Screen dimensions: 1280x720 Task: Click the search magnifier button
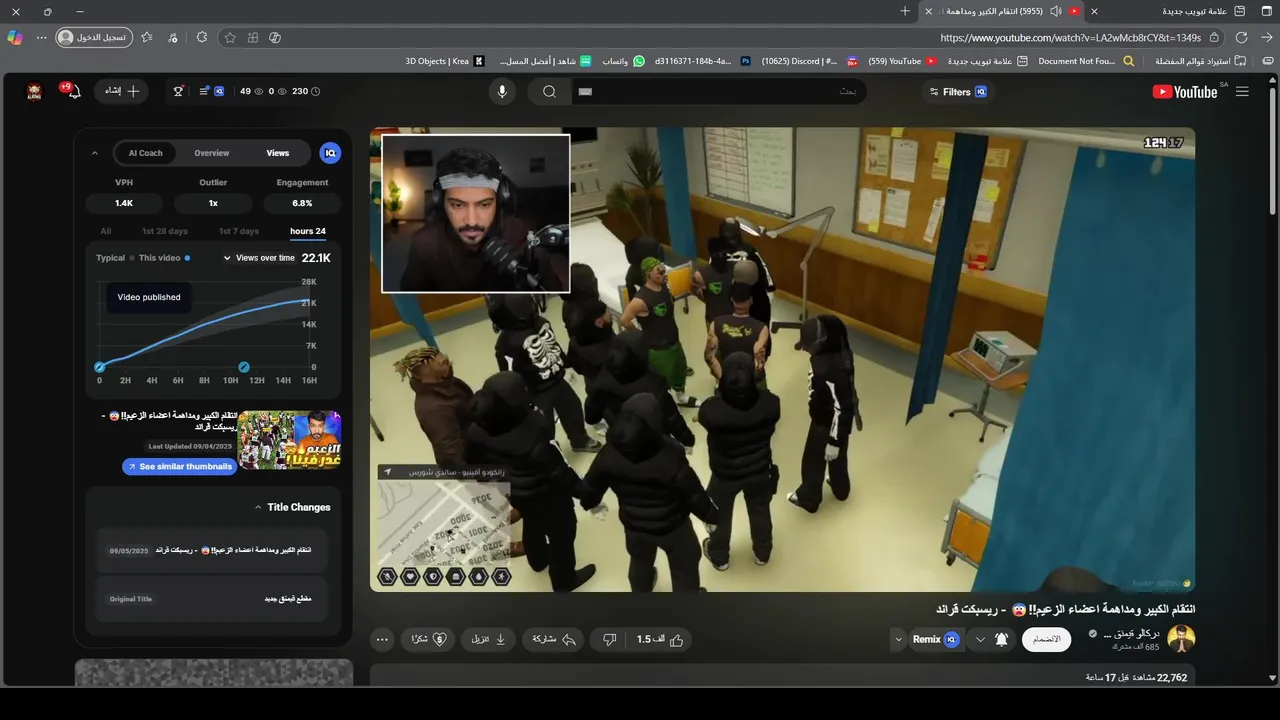point(549,92)
